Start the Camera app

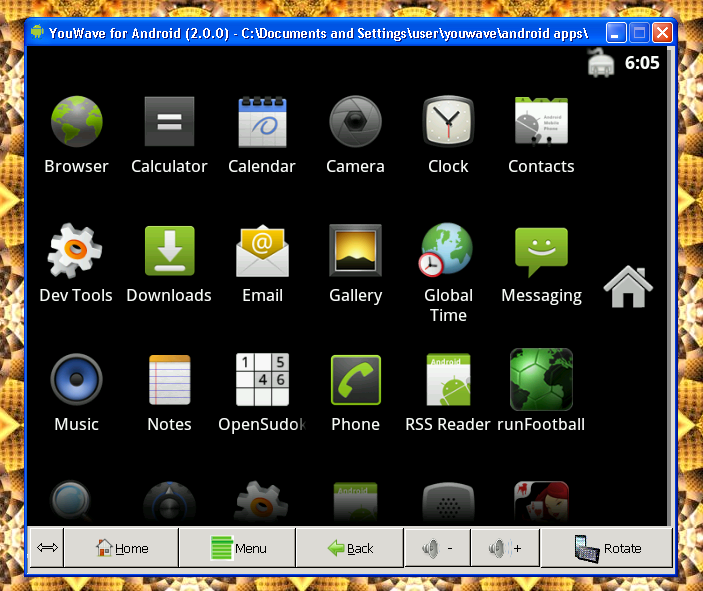[356, 122]
